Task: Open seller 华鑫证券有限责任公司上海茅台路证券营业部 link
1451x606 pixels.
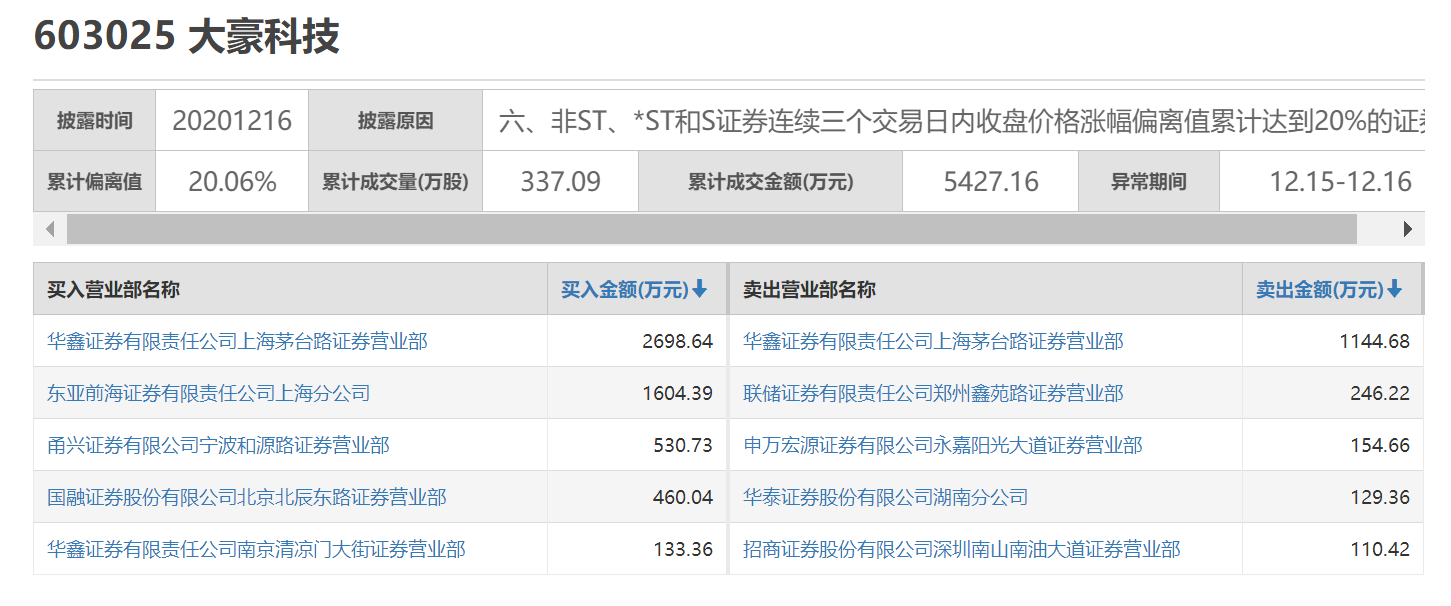Action: (x=933, y=342)
